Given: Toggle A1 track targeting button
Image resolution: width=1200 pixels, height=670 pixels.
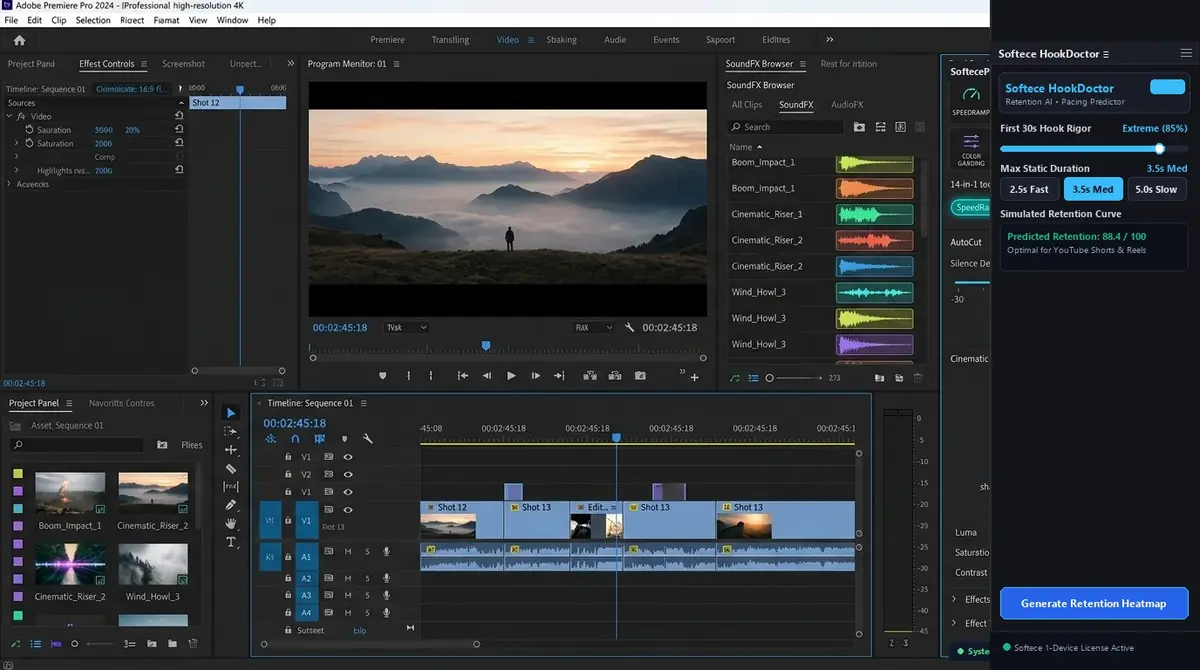Looking at the screenshot, I should pyautogui.click(x=307, y=555).
